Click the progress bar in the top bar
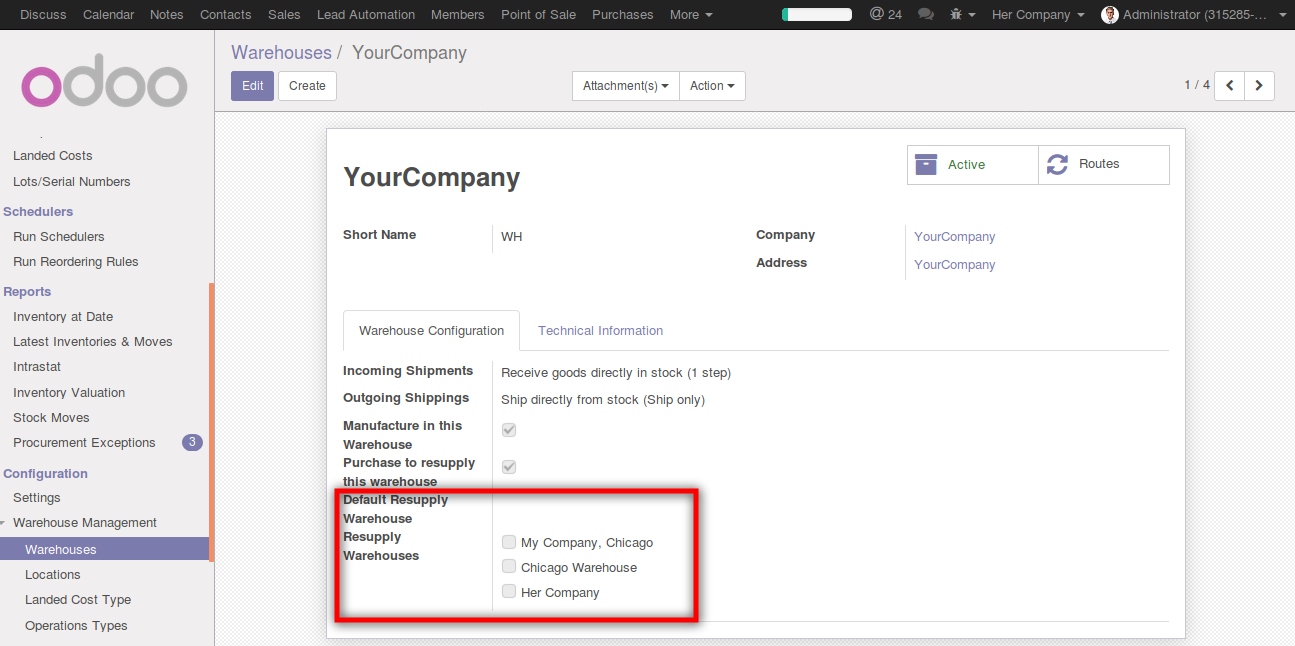Viewport: 1295px width, 646px height. [x=817, y=15]
